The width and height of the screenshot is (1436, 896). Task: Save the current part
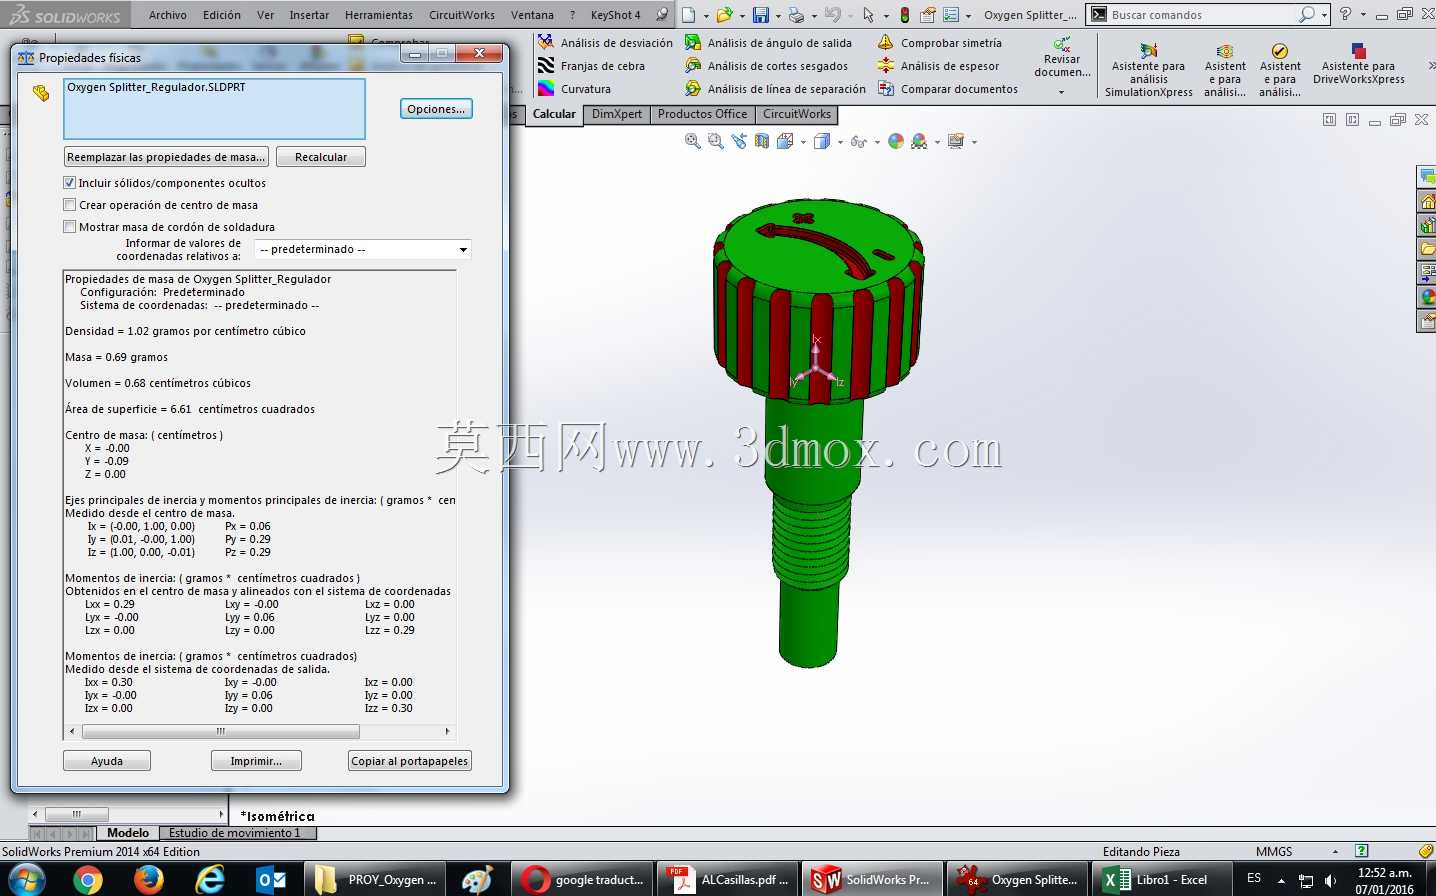(761, 15)
